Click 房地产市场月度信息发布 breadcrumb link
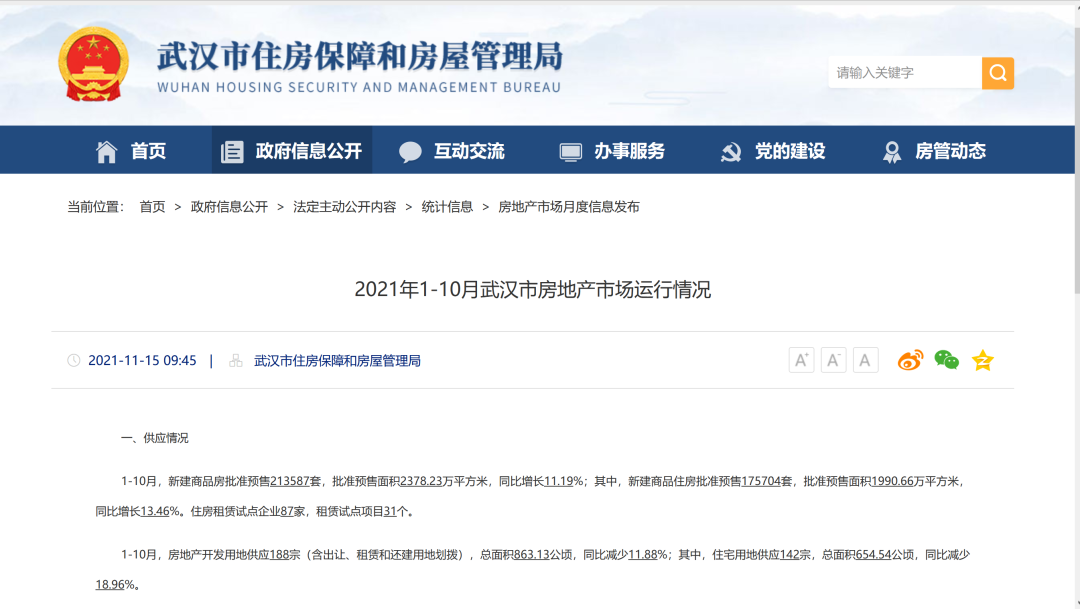Screen dimensions: 1080x609 pos(568,207)
